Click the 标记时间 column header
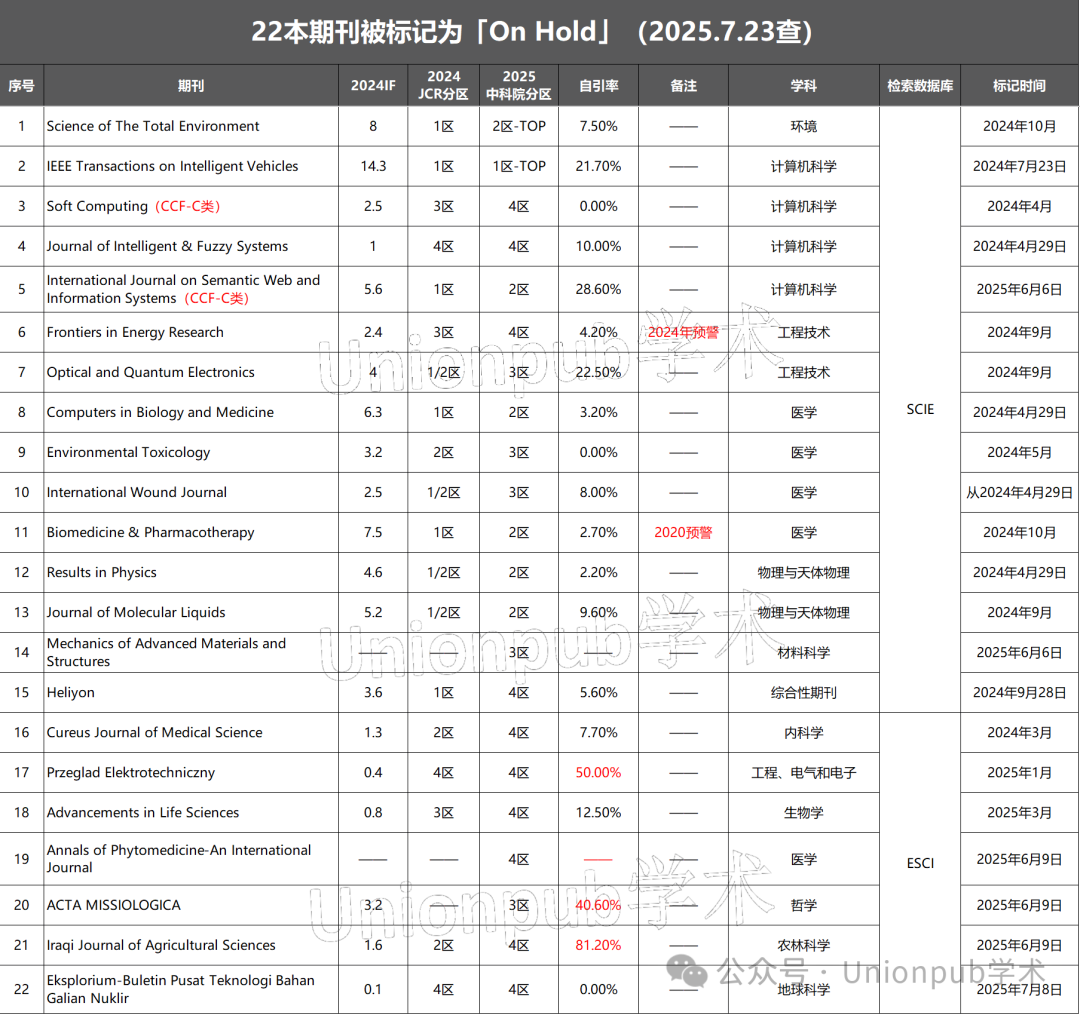The image size is (1080, 1015). [1019, 85]
